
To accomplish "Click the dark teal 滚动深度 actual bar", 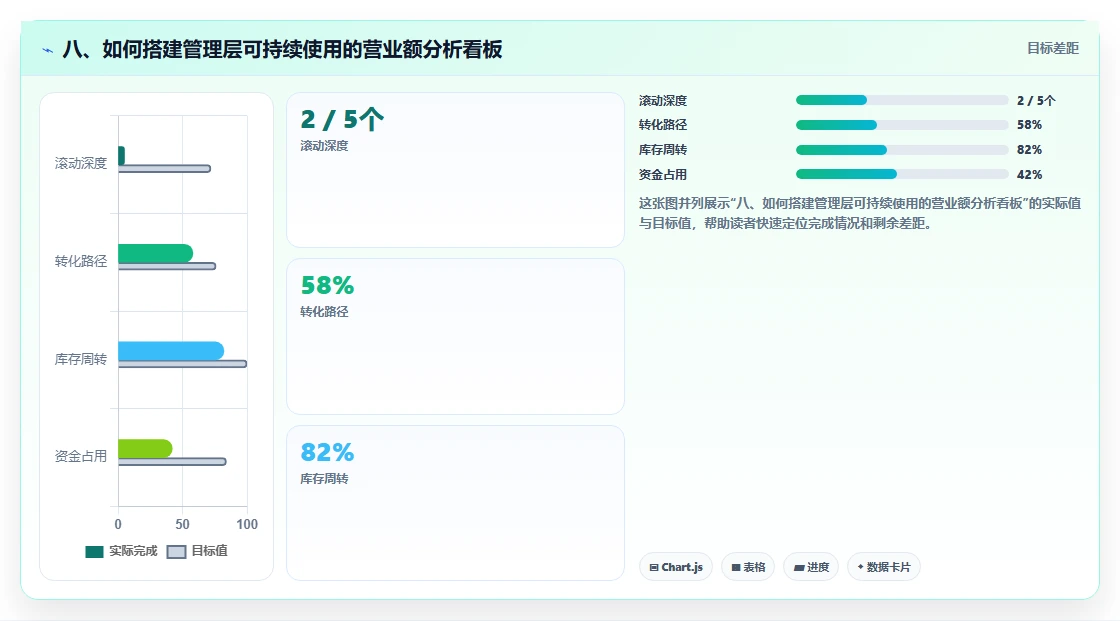I will (121, 156).
